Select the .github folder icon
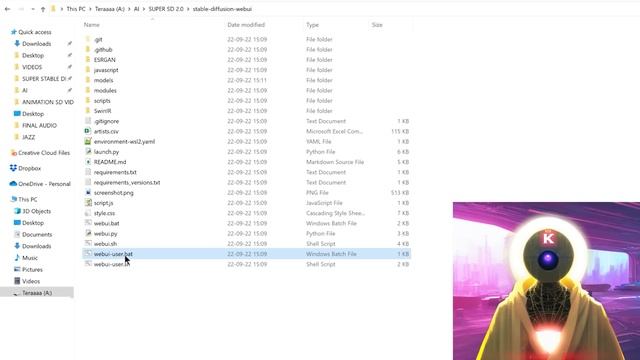Viewport: 640px width, 360px height. click(87, 49)
